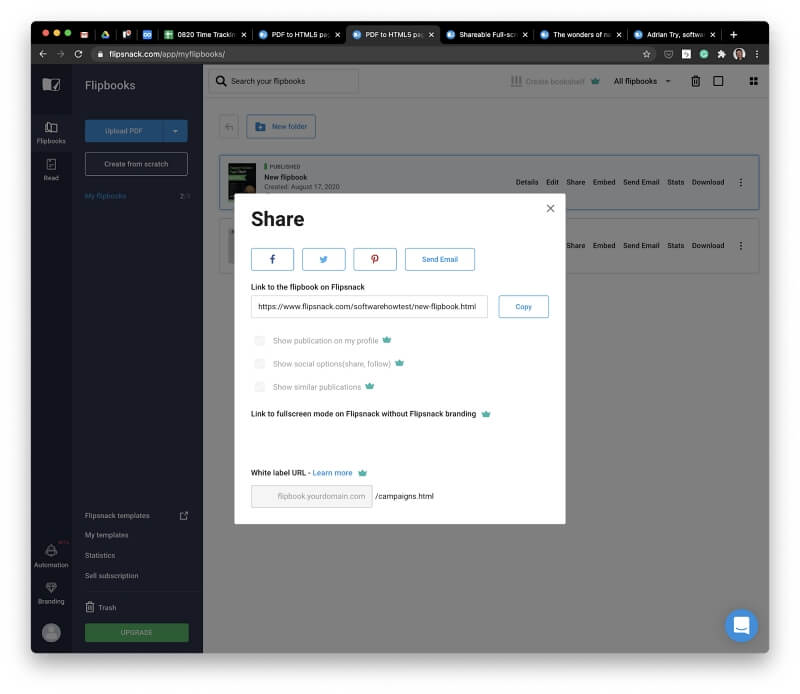Open the Trash folder
800x694 pixels.
pos(101,608)
